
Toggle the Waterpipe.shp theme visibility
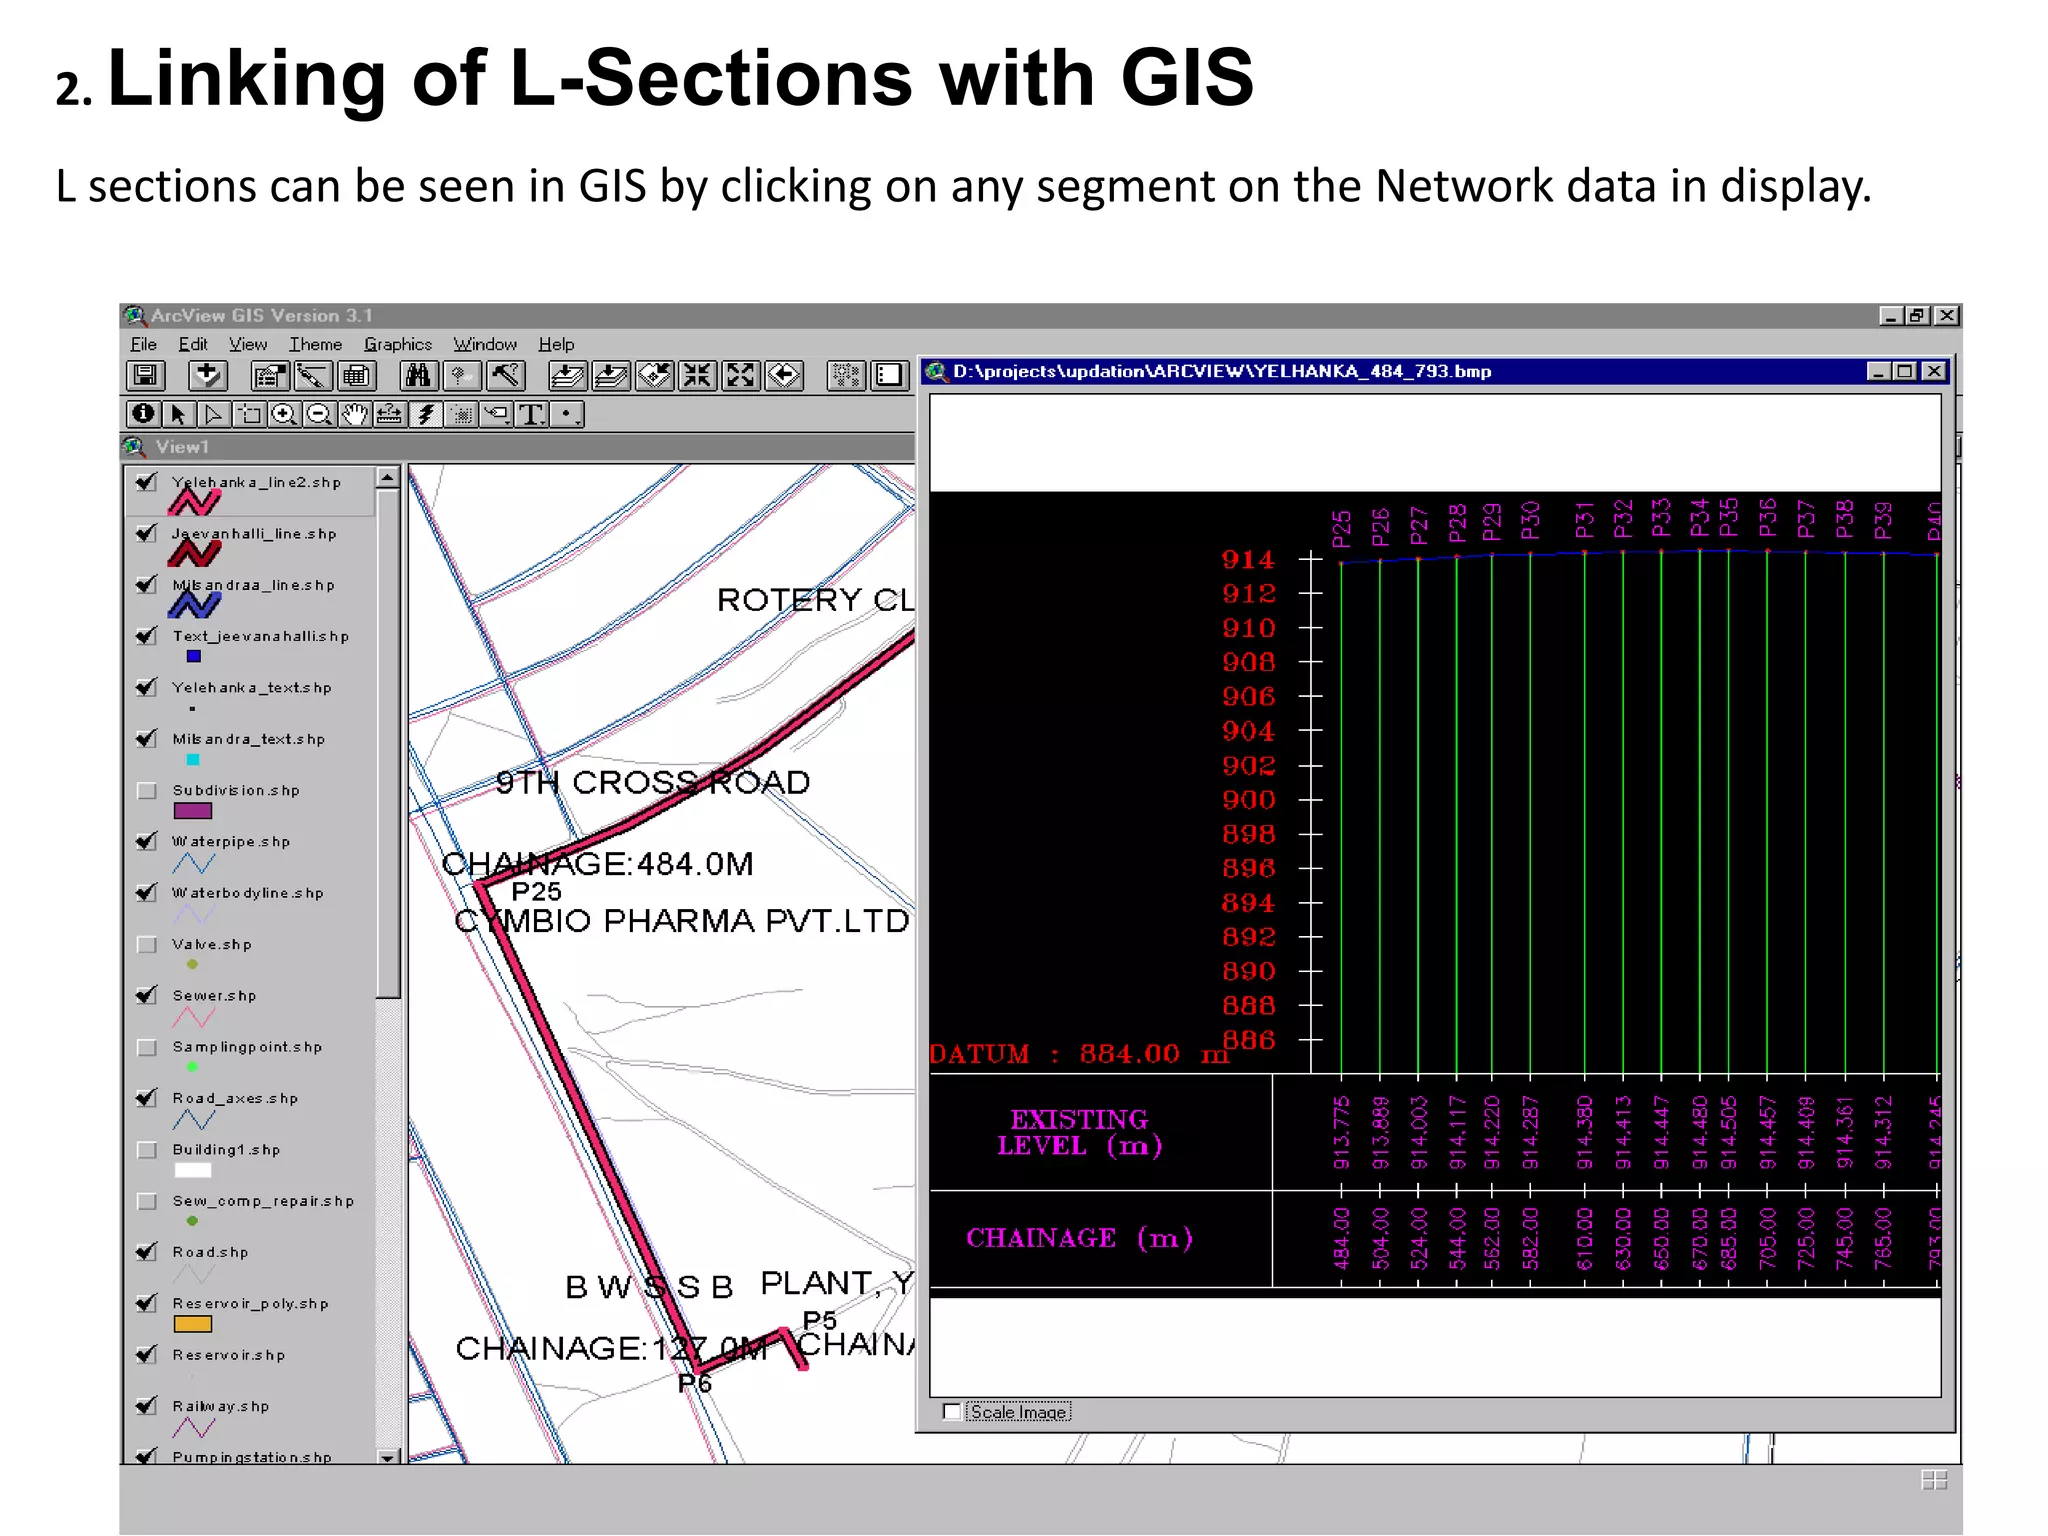click(x=147, y=841)
